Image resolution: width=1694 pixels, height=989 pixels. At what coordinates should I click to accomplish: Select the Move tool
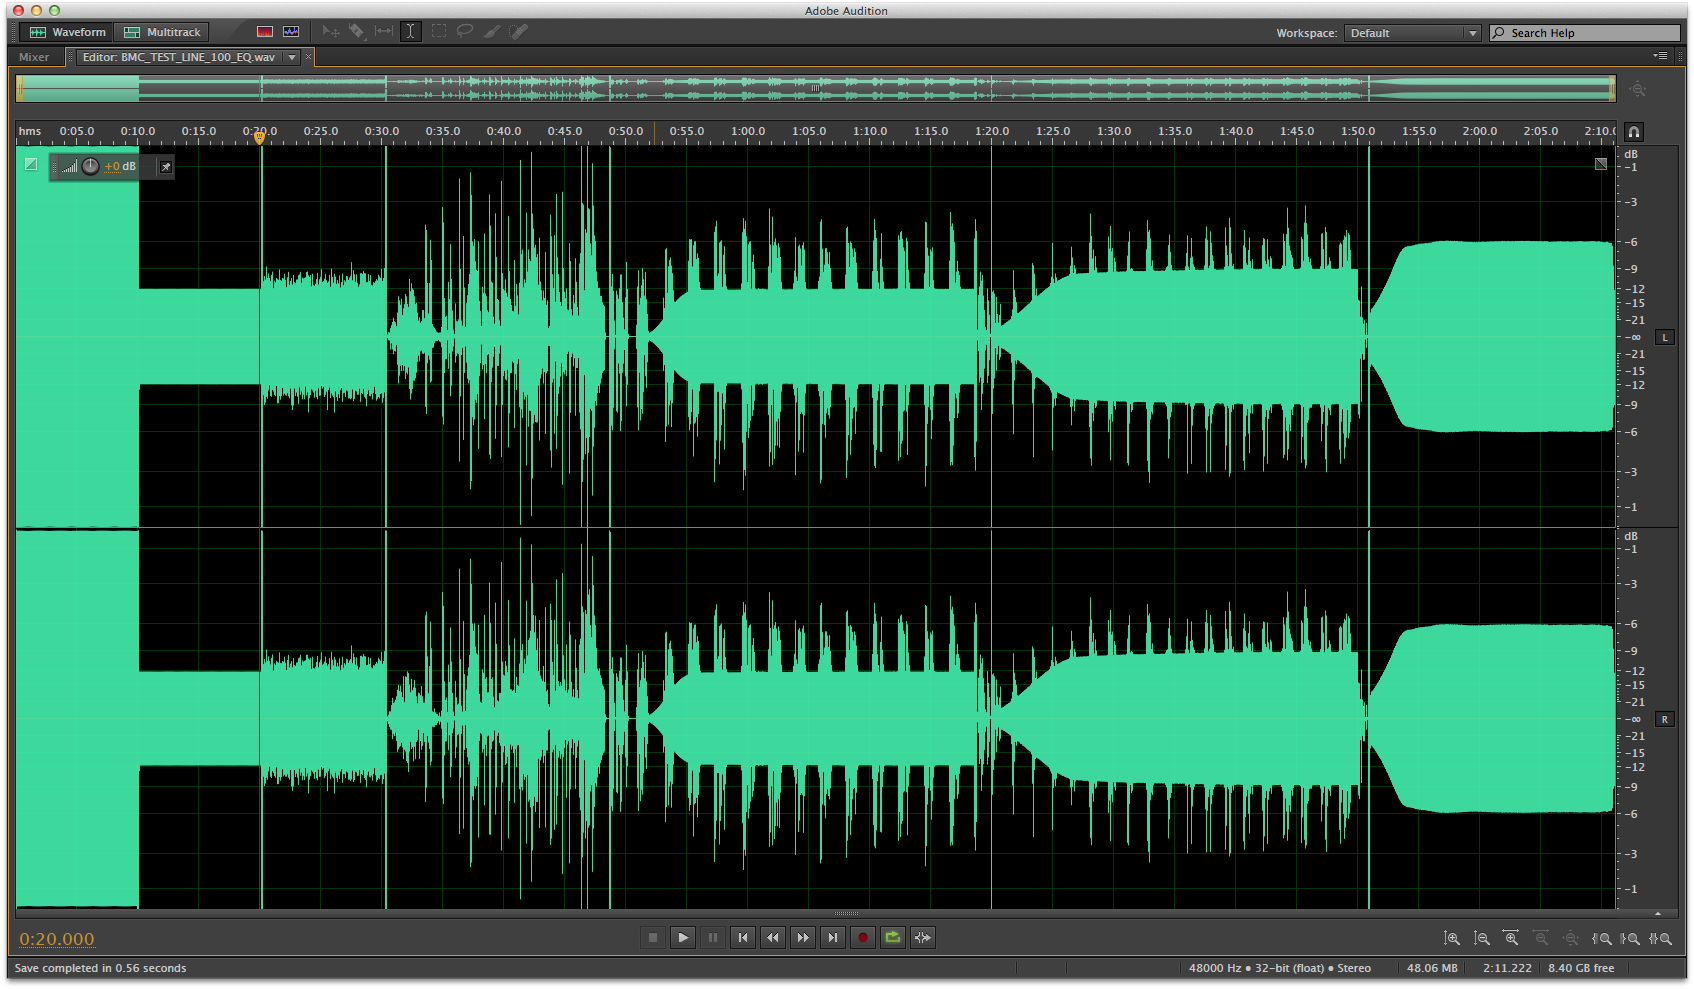[x=330, y=32]
